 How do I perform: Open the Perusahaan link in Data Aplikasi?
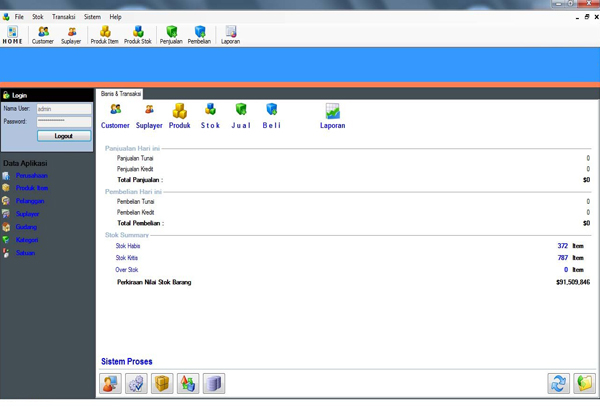(31, 176)
